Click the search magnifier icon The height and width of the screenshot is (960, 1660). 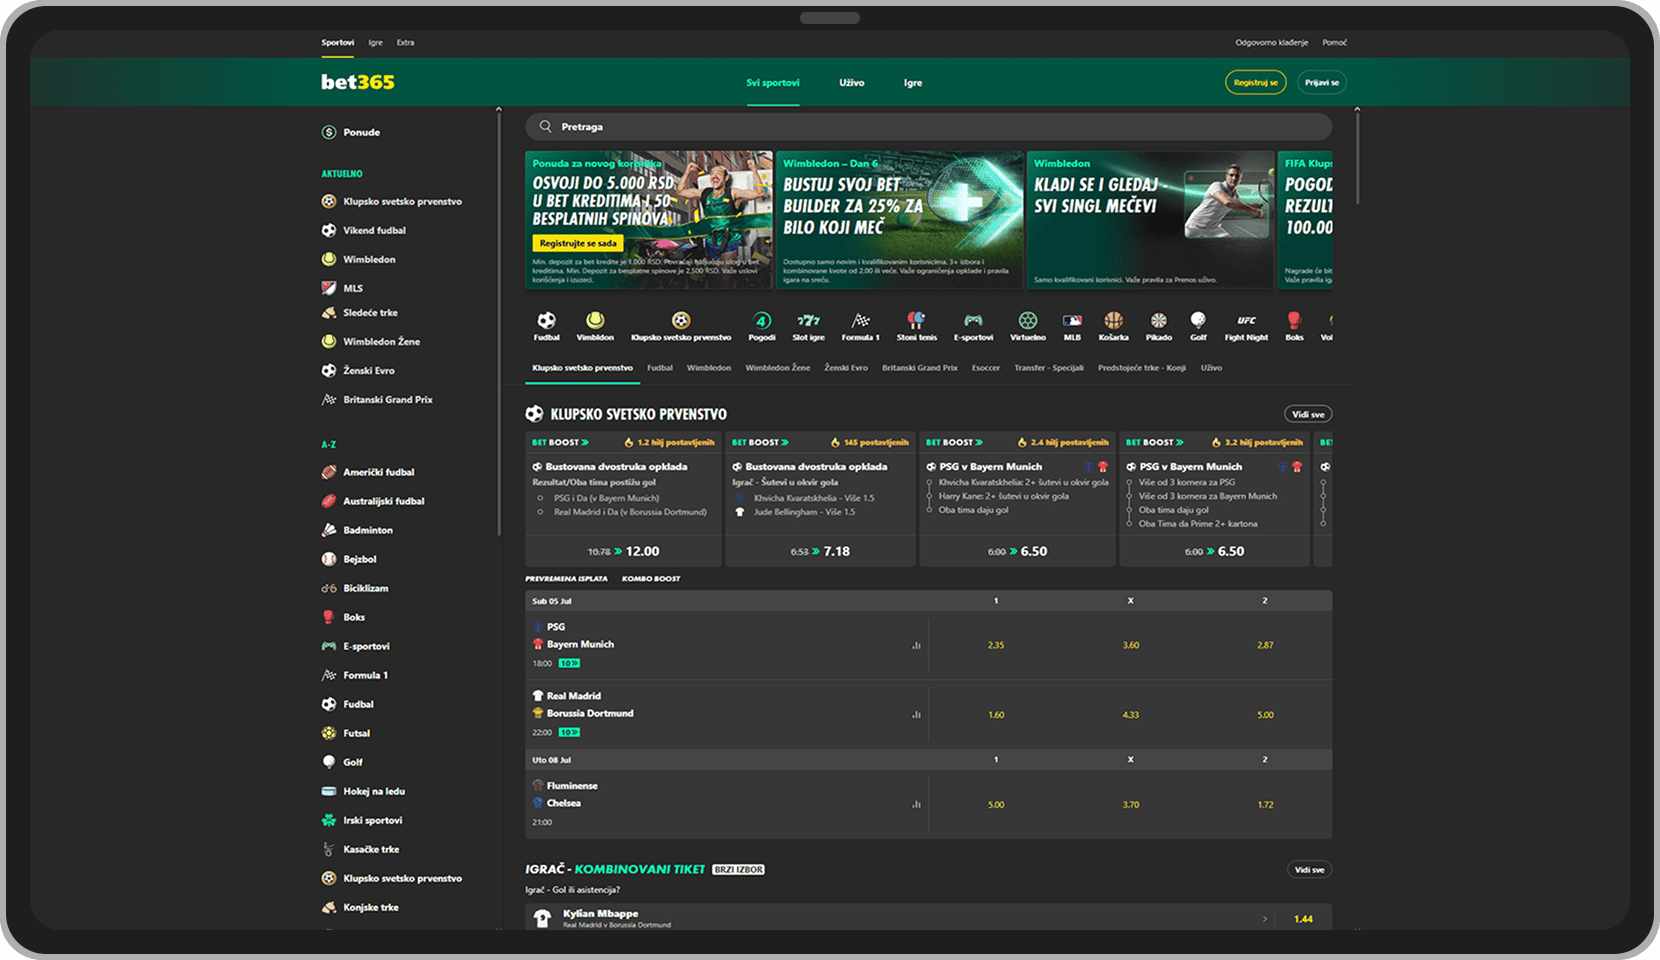point(545,127)
